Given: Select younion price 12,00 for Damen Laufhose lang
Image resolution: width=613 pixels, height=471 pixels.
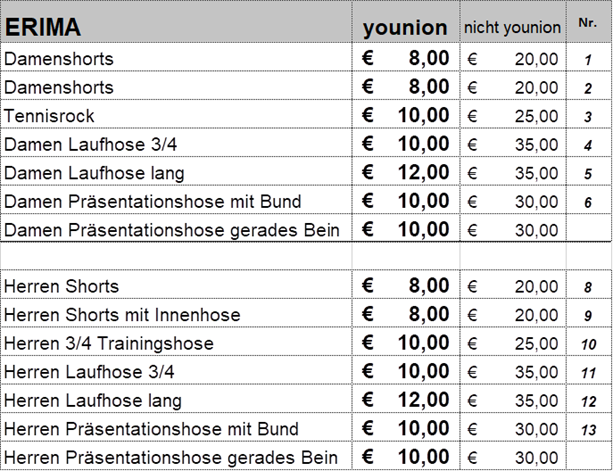Looking at the screenshot, I should click(x=406, y=171).
